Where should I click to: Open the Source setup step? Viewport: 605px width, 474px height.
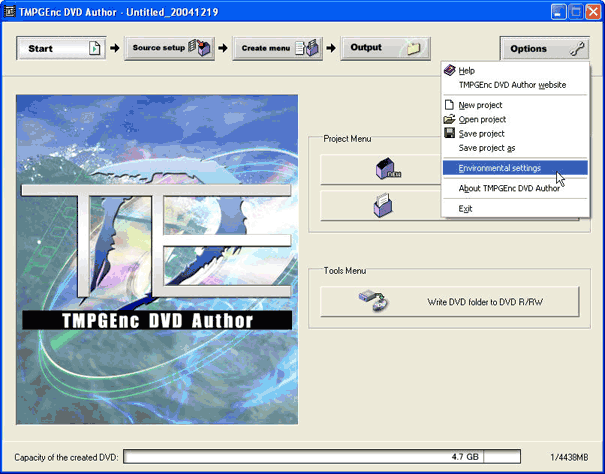click(x=169, y=48)
